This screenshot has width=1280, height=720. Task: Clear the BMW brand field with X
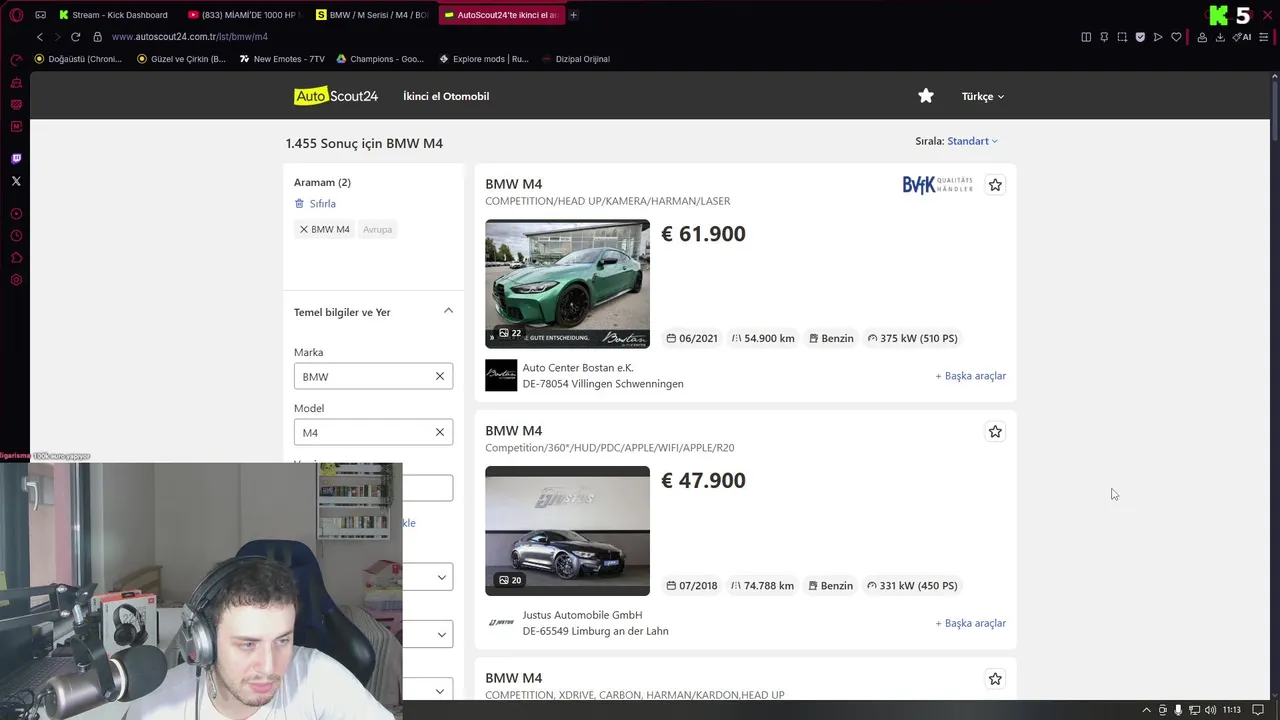[x=440, y=376]
